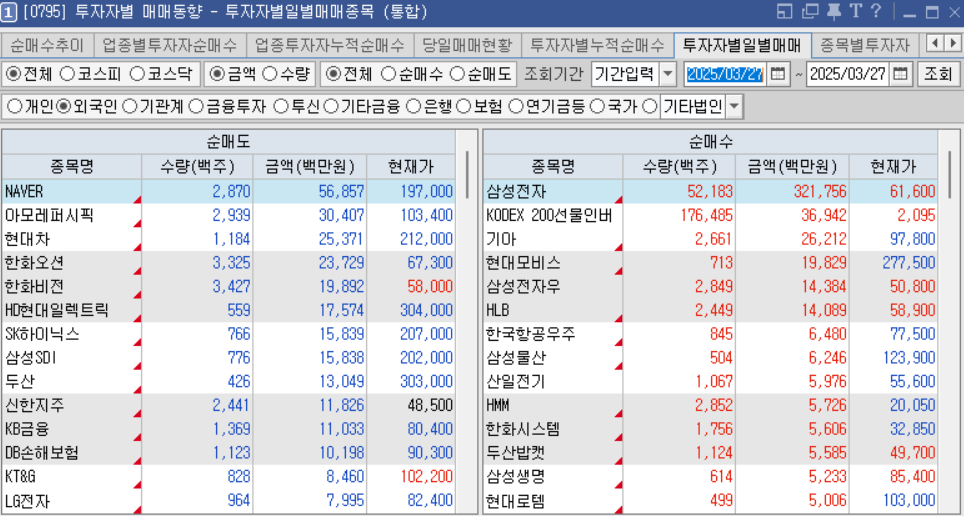The image size is (964, 516).
Task: Select the HLB row
Action: click(x=710, y=311)
